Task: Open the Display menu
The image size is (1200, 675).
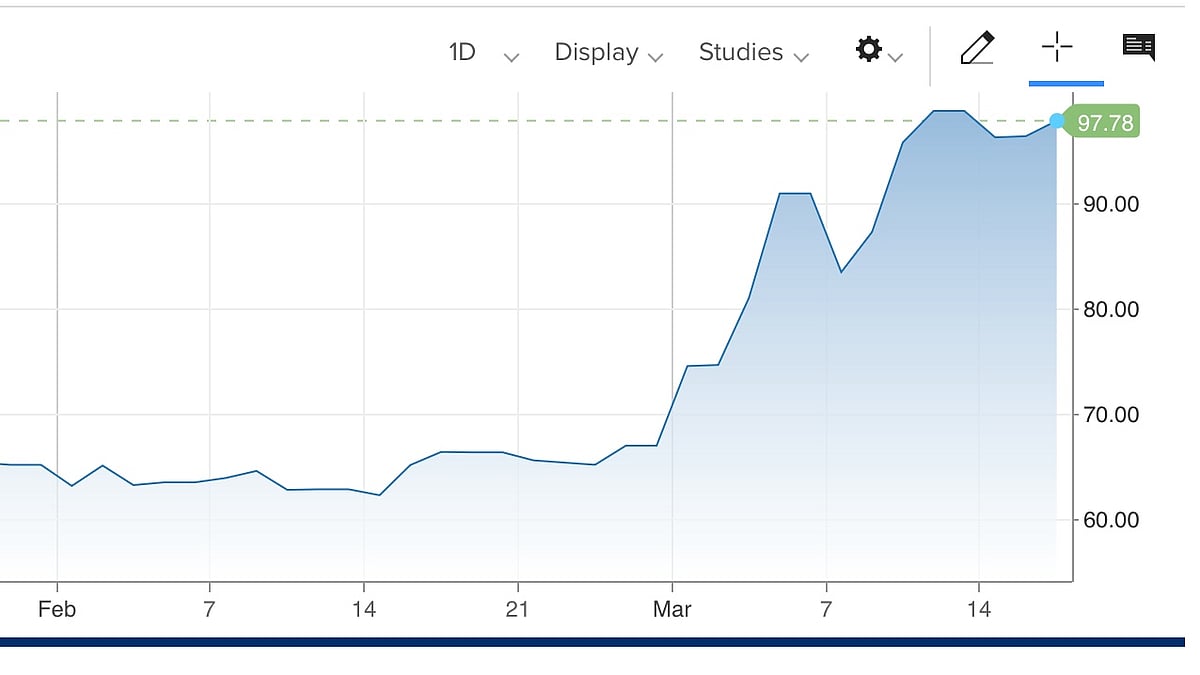Action: coord(596,52)
